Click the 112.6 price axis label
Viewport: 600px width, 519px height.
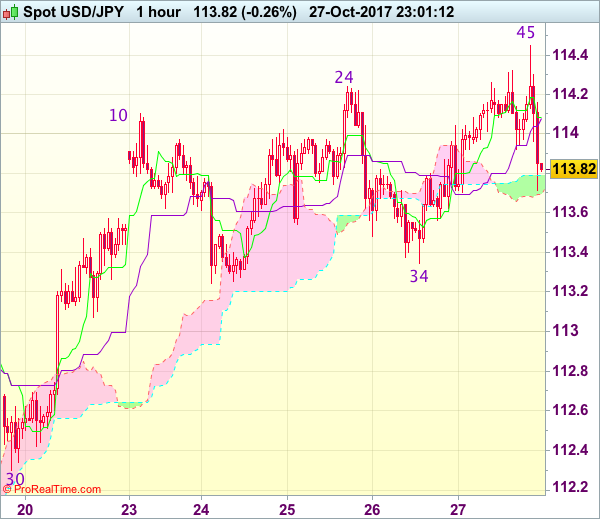(x=570, y=411)
